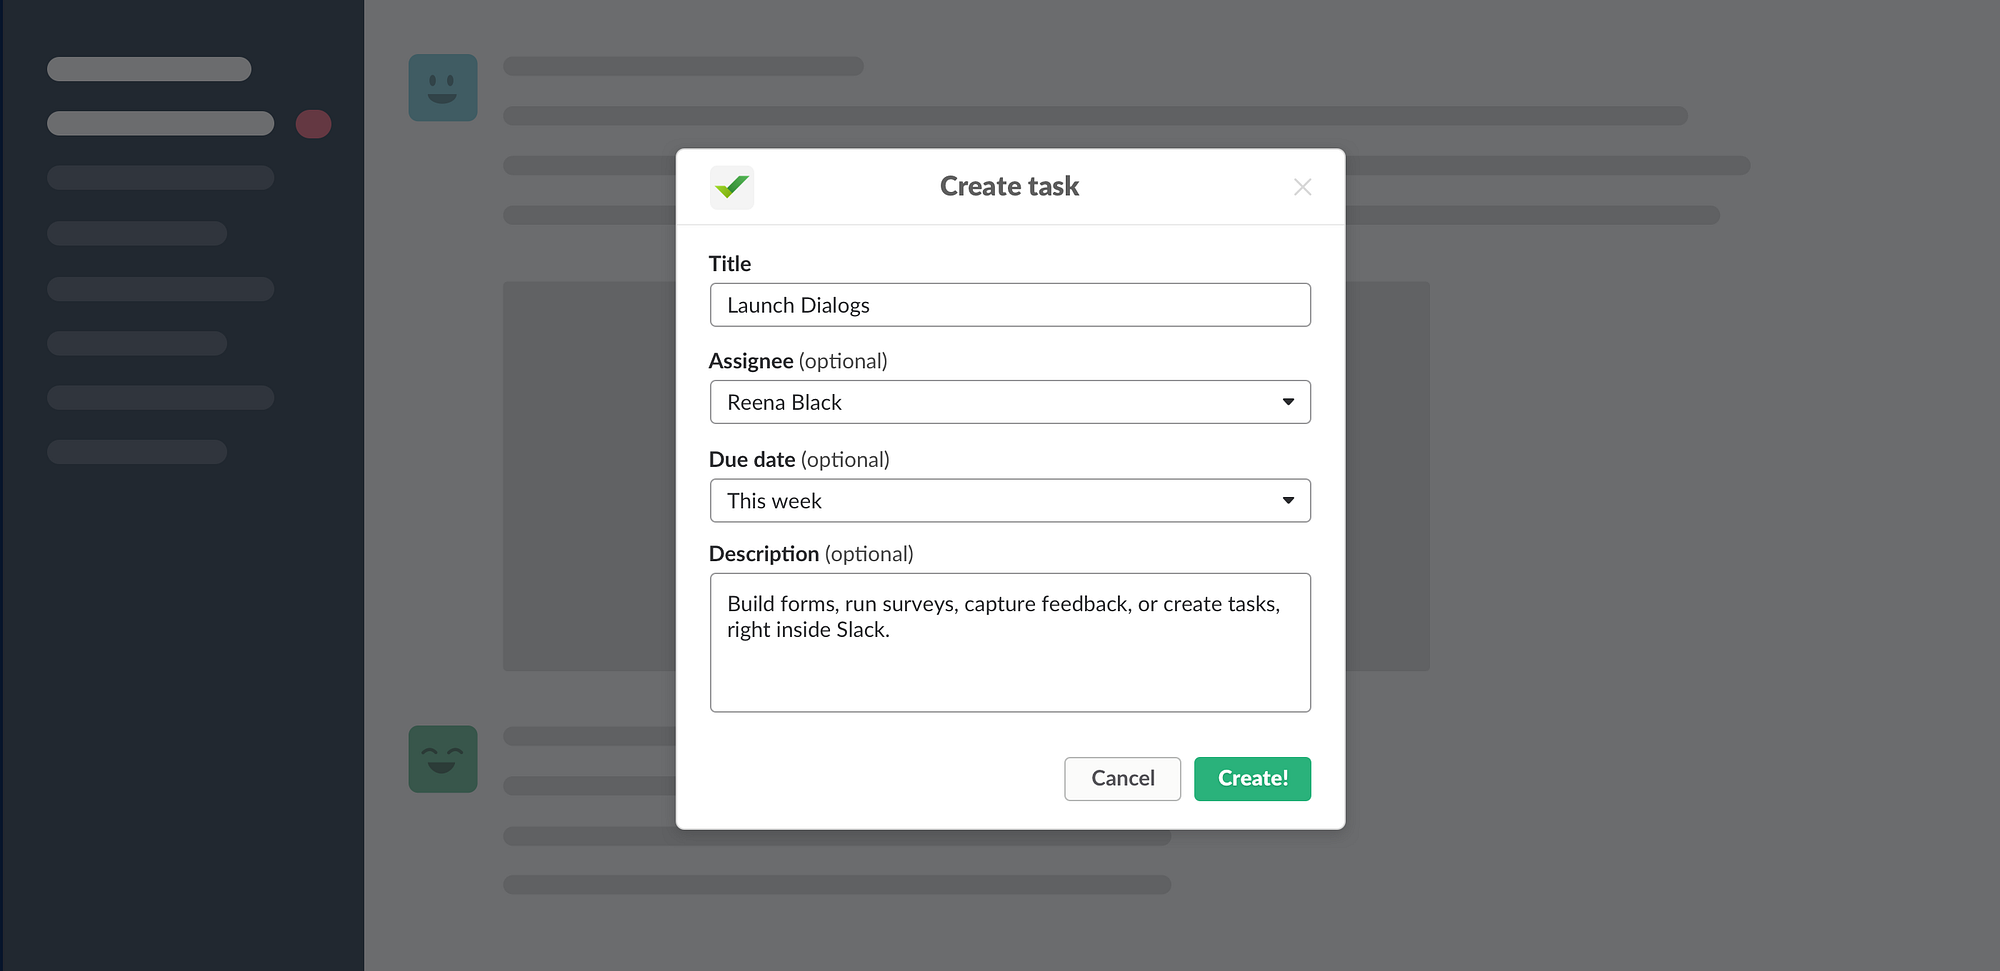
Task: Select the Launch Dialogs title text
Action: pyautogui.click(x=797, y=305)
